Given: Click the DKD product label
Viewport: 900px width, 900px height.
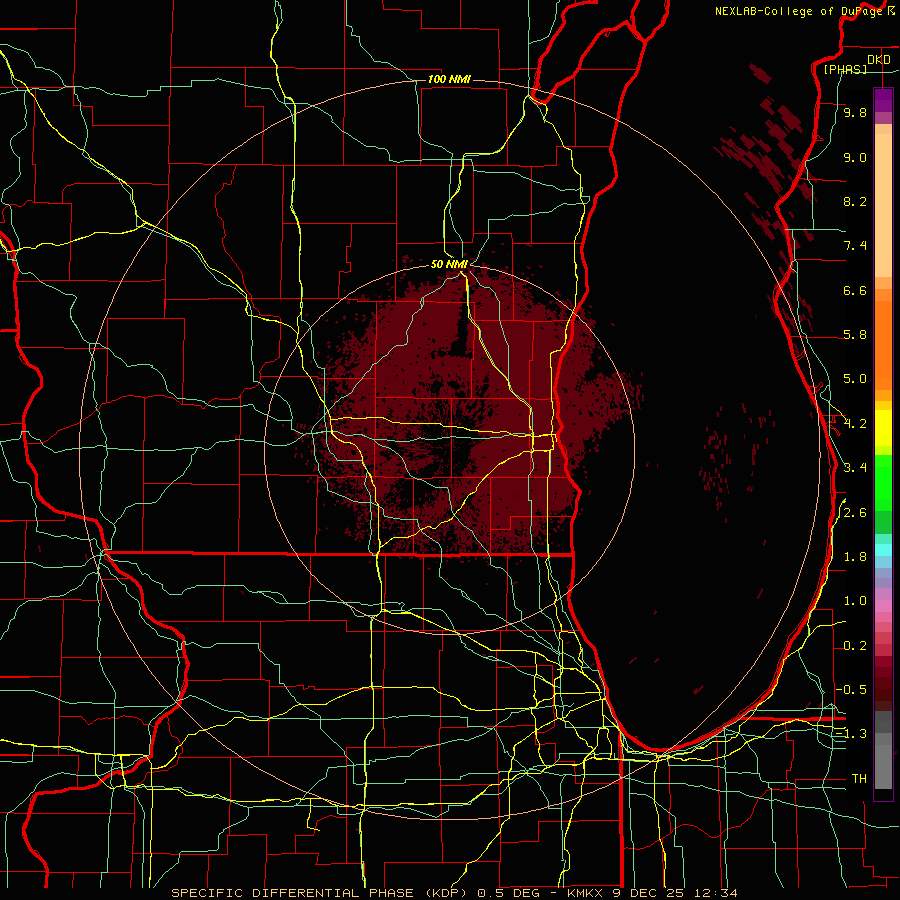Looking at the screenshot, I should (x=878, y=60).
